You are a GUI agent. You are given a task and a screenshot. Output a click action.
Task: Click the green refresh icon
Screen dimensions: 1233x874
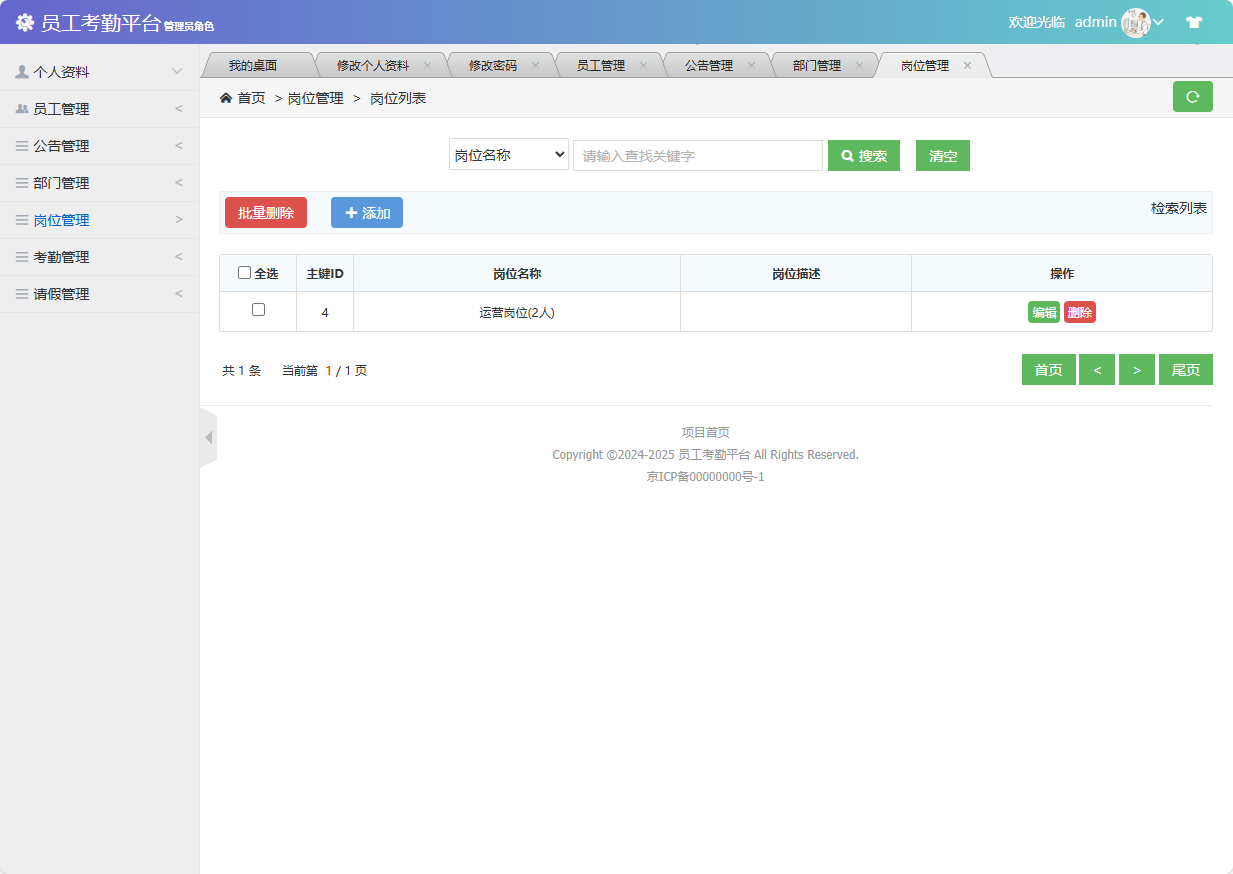pos(1192,96)
